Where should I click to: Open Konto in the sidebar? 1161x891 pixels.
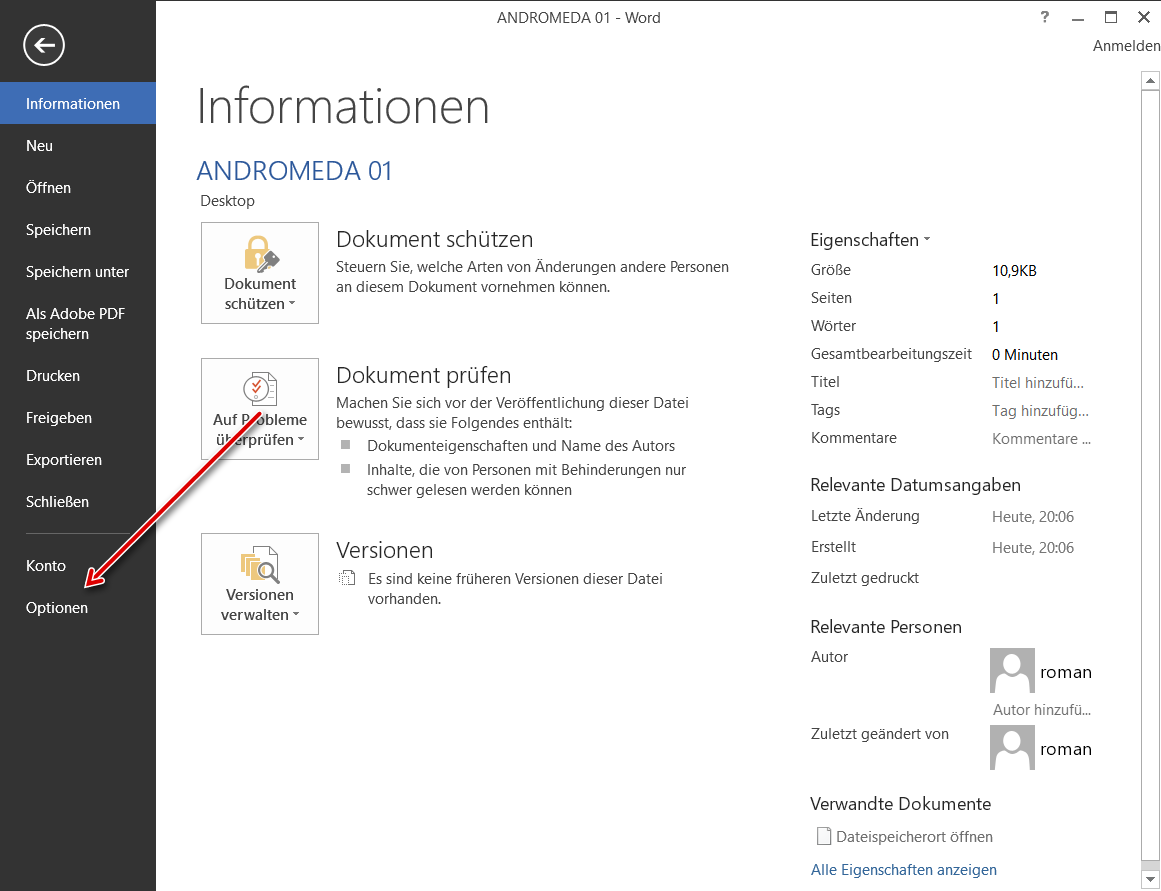tap(78, 566)
